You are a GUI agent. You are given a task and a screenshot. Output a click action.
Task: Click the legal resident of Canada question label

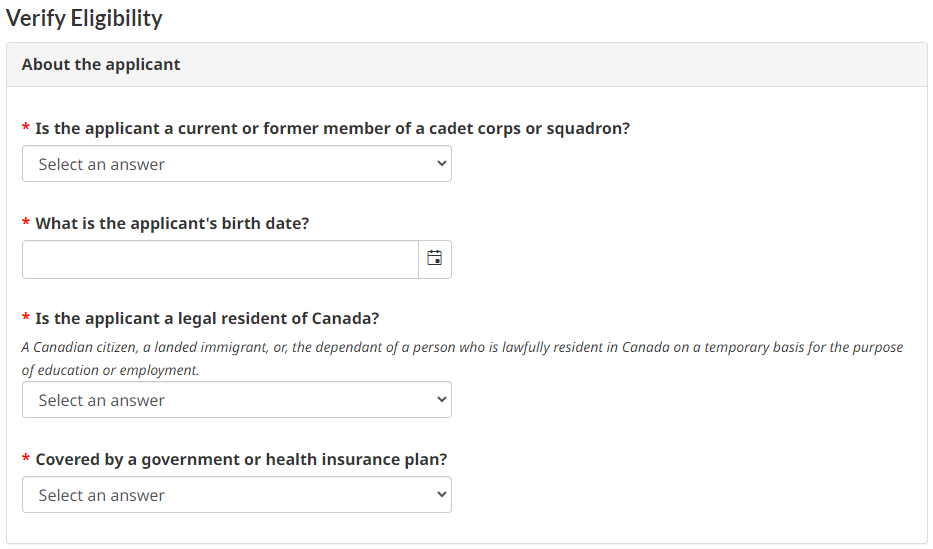[207, 318]
